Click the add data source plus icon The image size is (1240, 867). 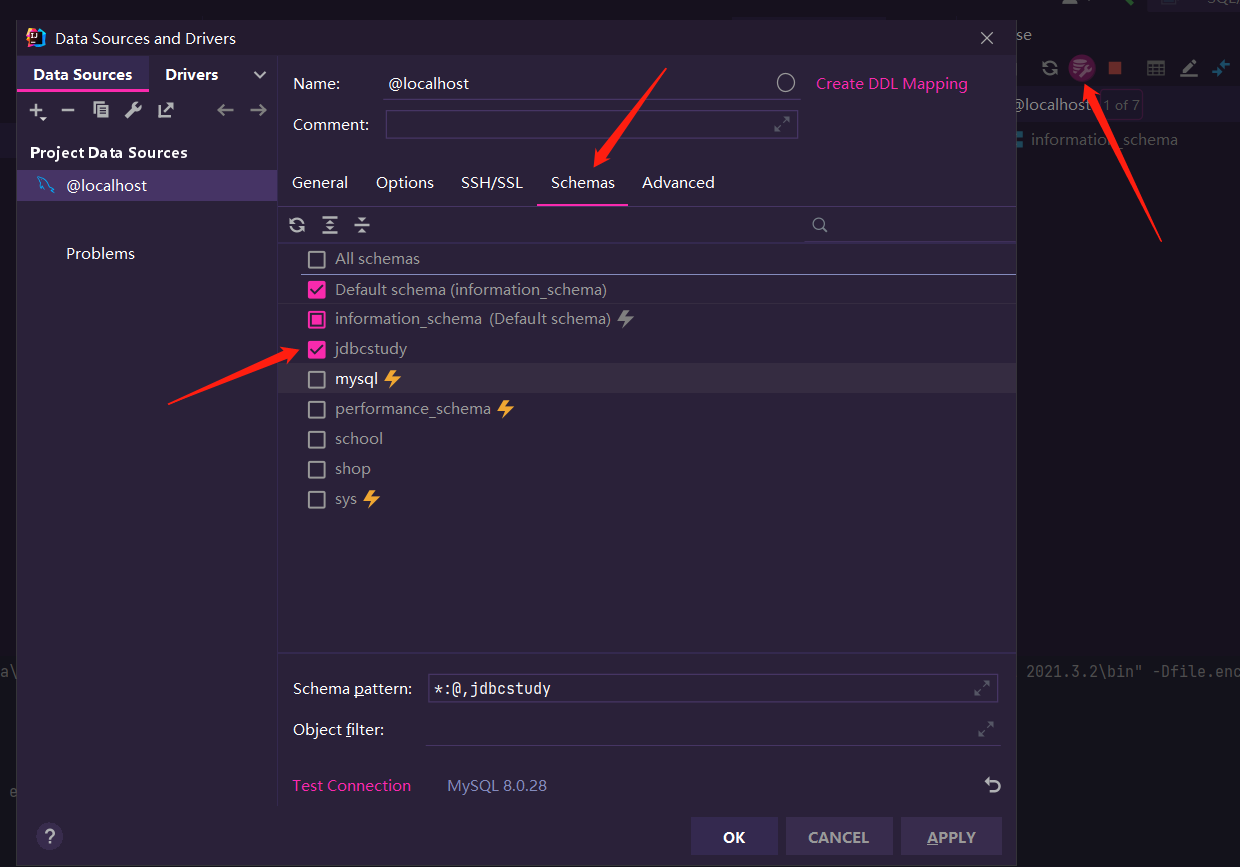[x=37, y=110]
